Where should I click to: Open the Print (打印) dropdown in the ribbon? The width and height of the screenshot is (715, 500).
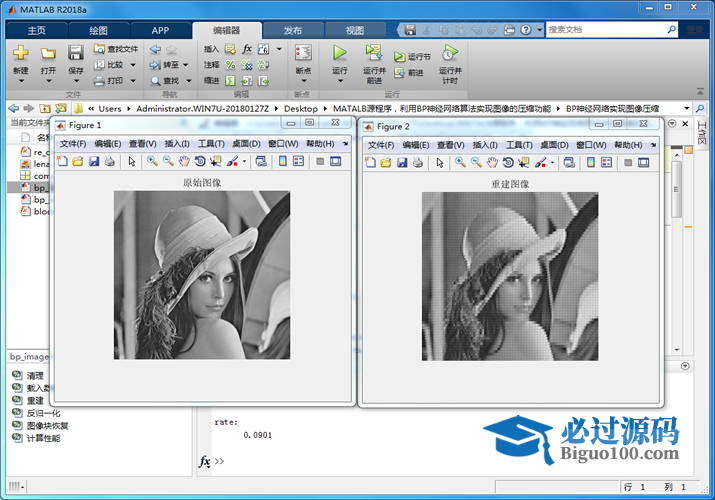coord(119,81)
